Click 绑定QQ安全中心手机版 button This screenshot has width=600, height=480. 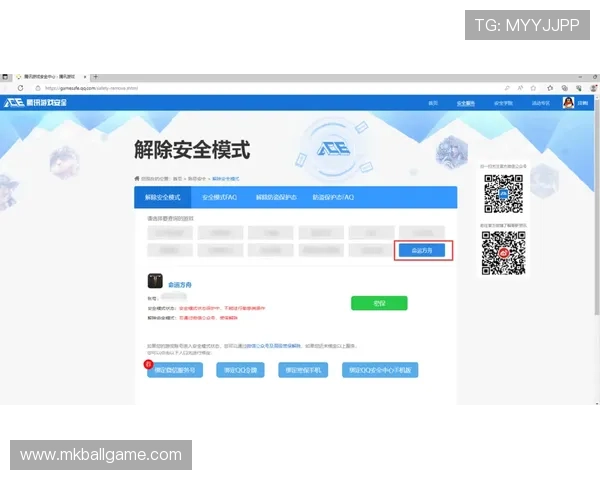click(380, 370)
